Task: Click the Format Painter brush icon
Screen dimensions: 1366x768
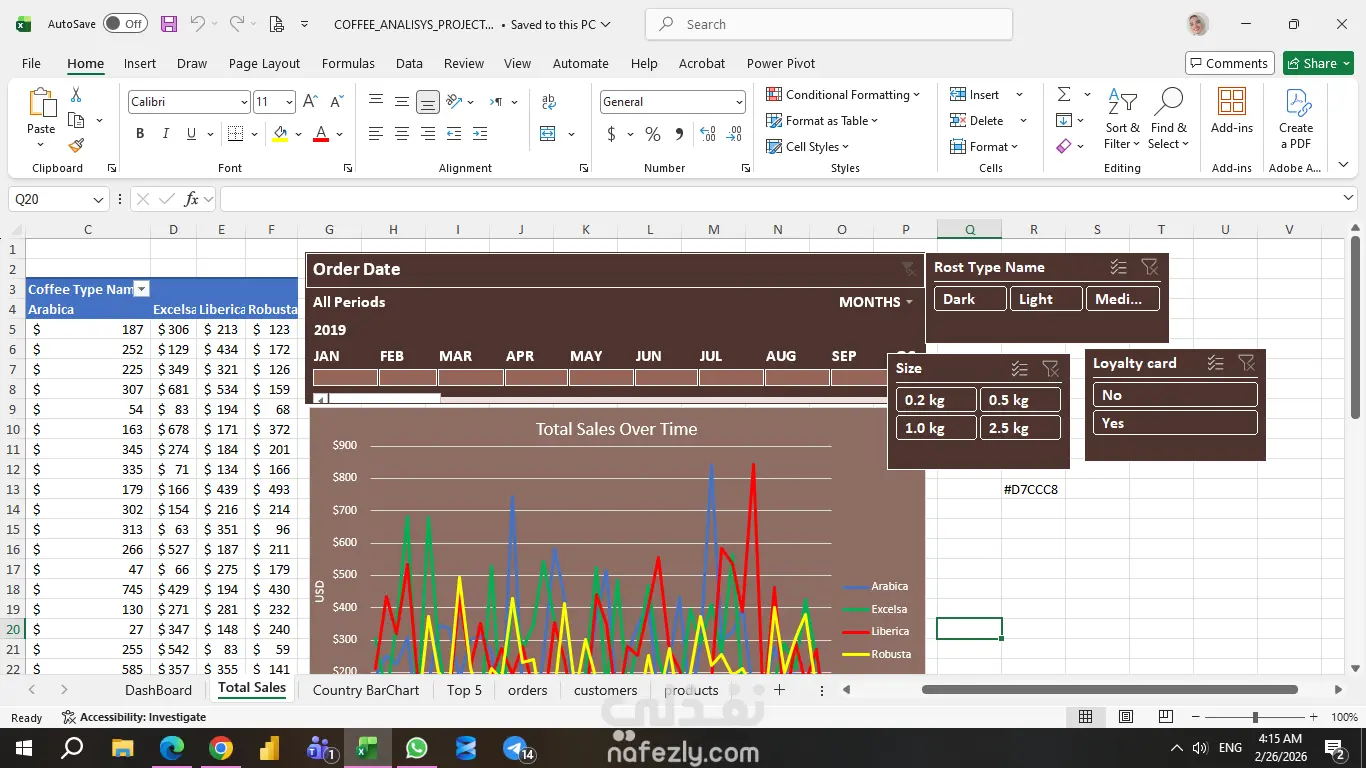Action: pos(76,145)
